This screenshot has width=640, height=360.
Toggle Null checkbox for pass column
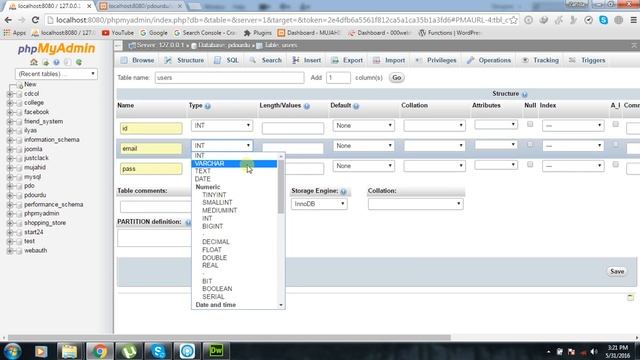tap(530, 164)
